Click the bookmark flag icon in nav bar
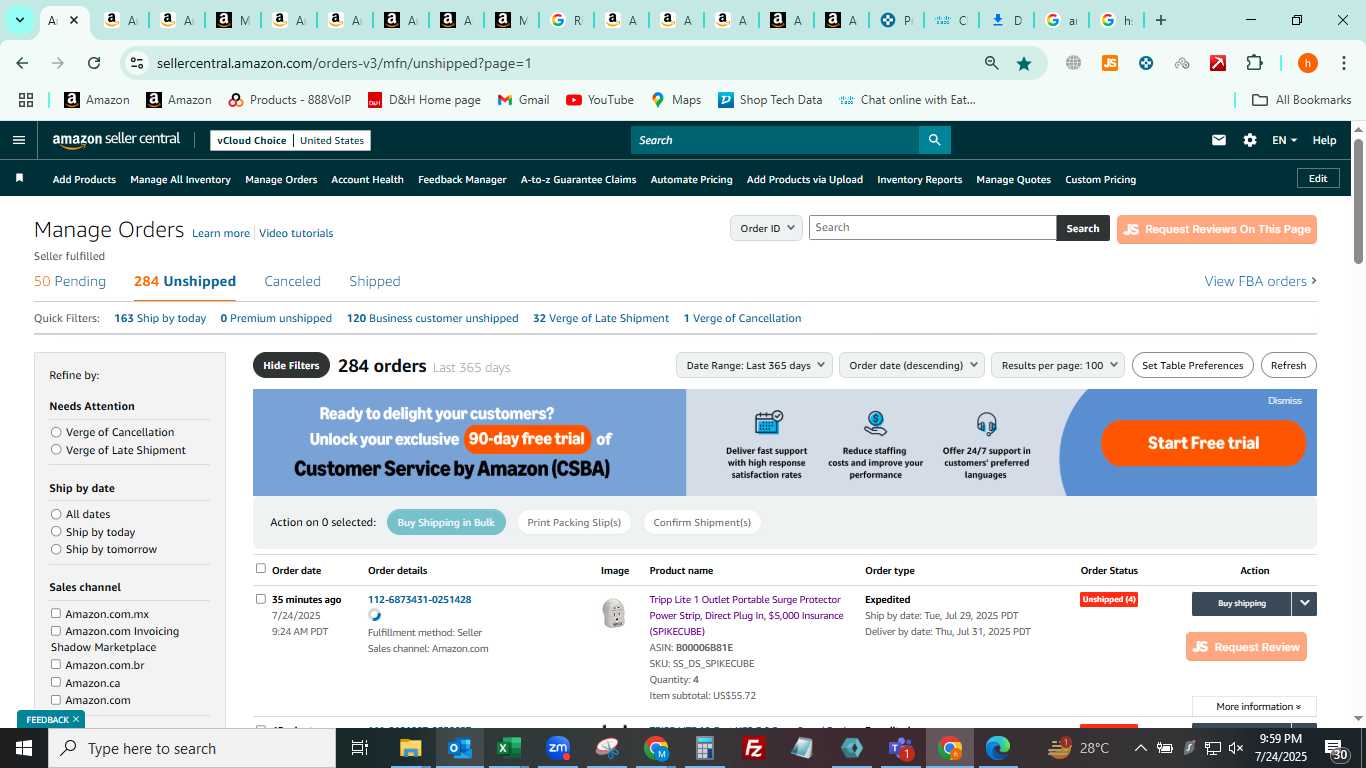1366x768 pixels. point(19,178)
